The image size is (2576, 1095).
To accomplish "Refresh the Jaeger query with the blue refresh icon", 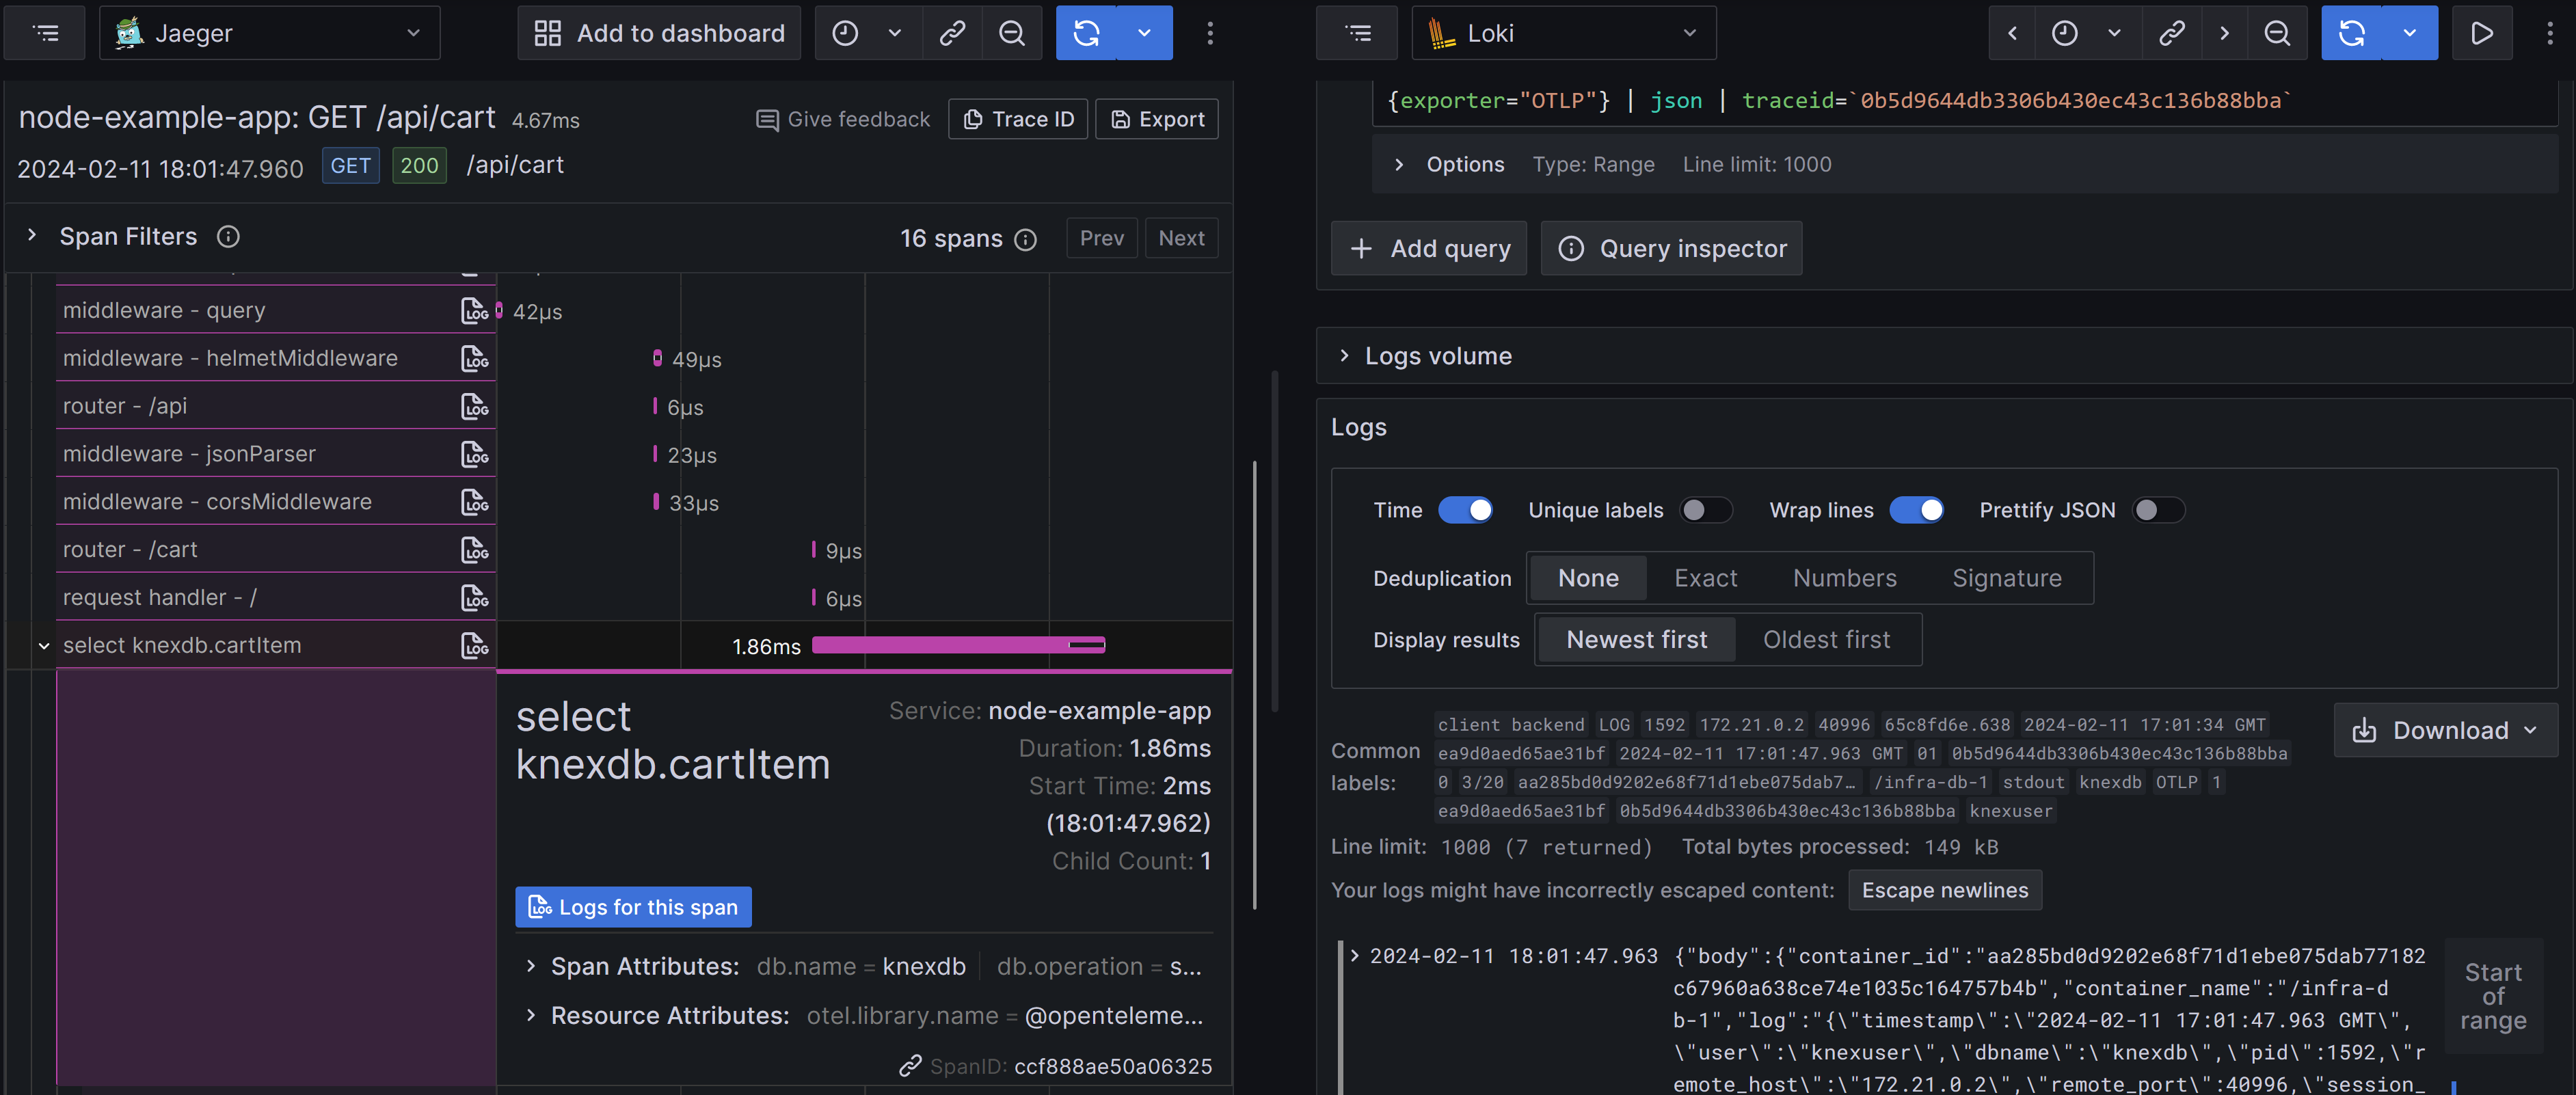I will coord(1086,32).
